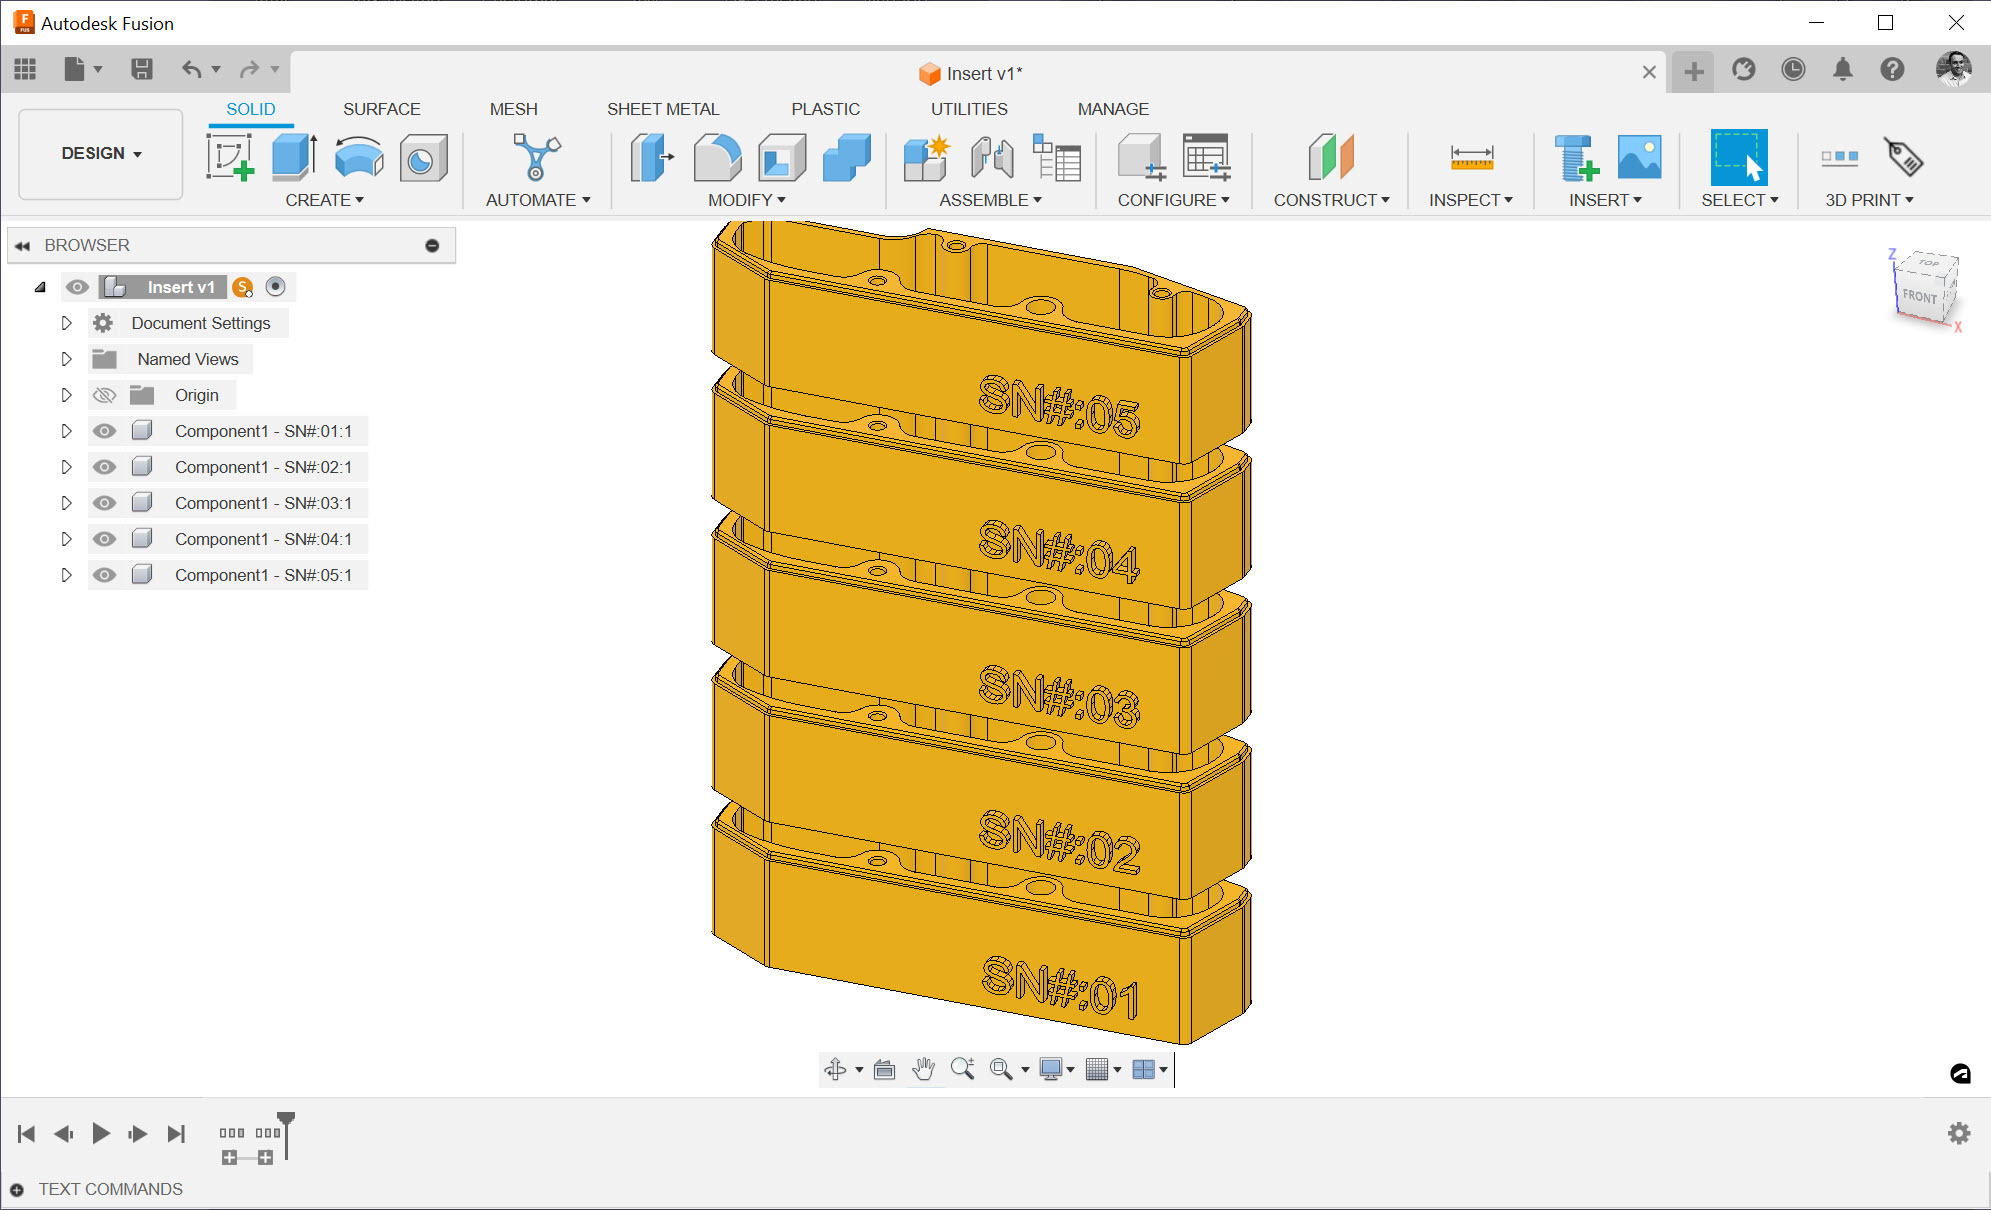Expand the TEXT COMMANDS panel
This screenshot has width=1991, height=1210.
point(17,1189)
